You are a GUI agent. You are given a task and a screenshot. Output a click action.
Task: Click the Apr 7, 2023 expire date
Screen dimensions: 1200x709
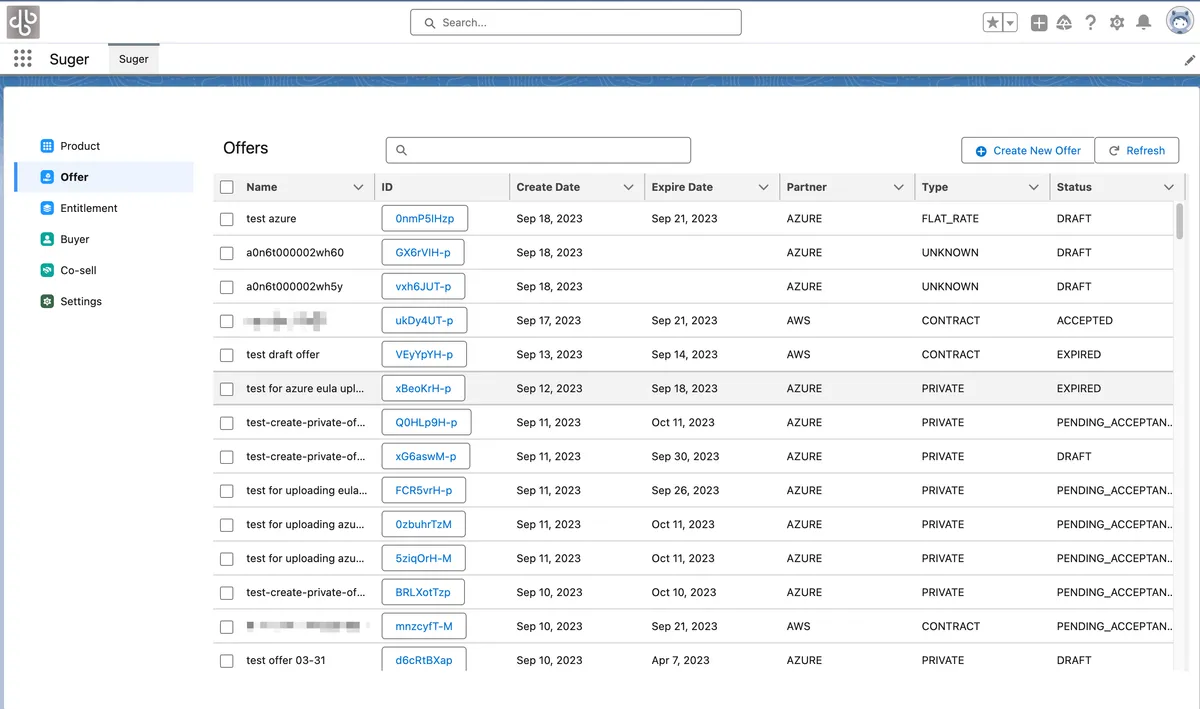tap(680, 661)
